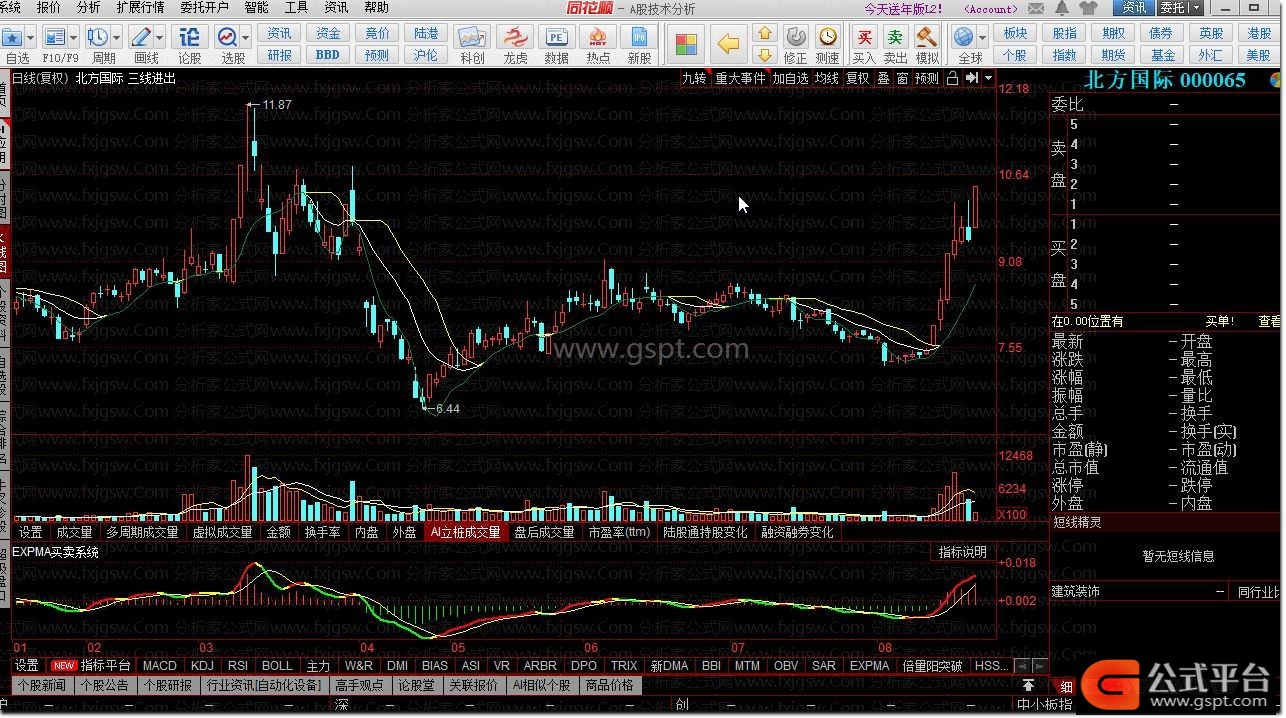1286x718 pixels.
Task: Expand the 画线 dropdown arrow
Action: point(160,38)
